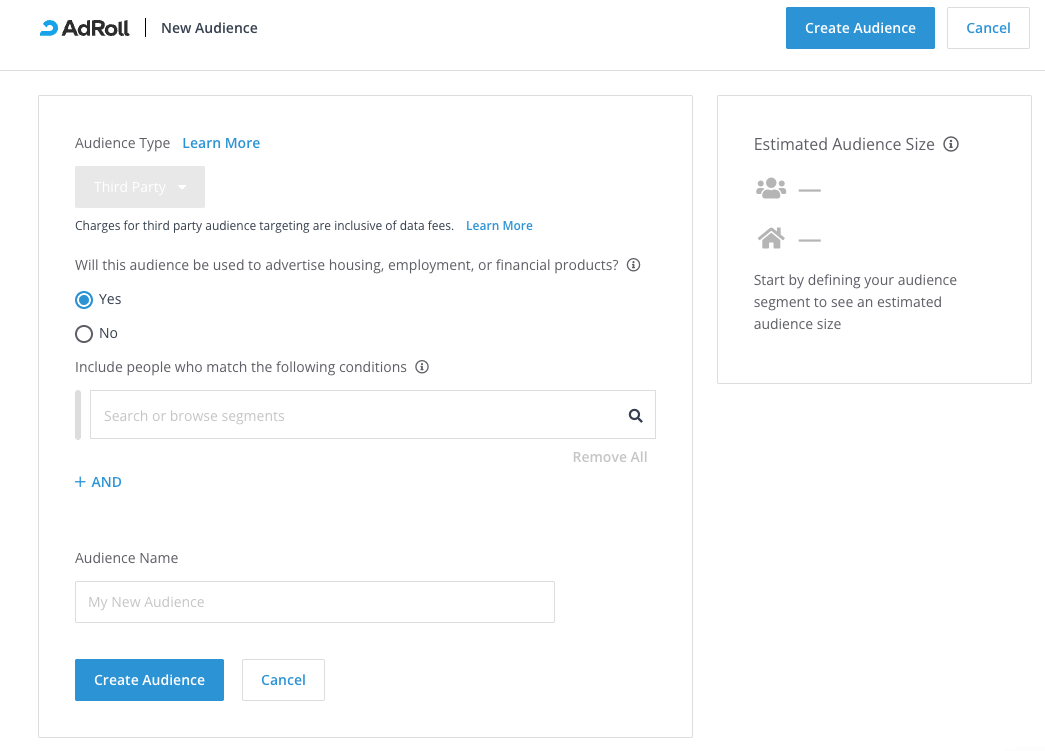Select the Yes radio button
The image size is (1045, 751).
tap(84, 300)
